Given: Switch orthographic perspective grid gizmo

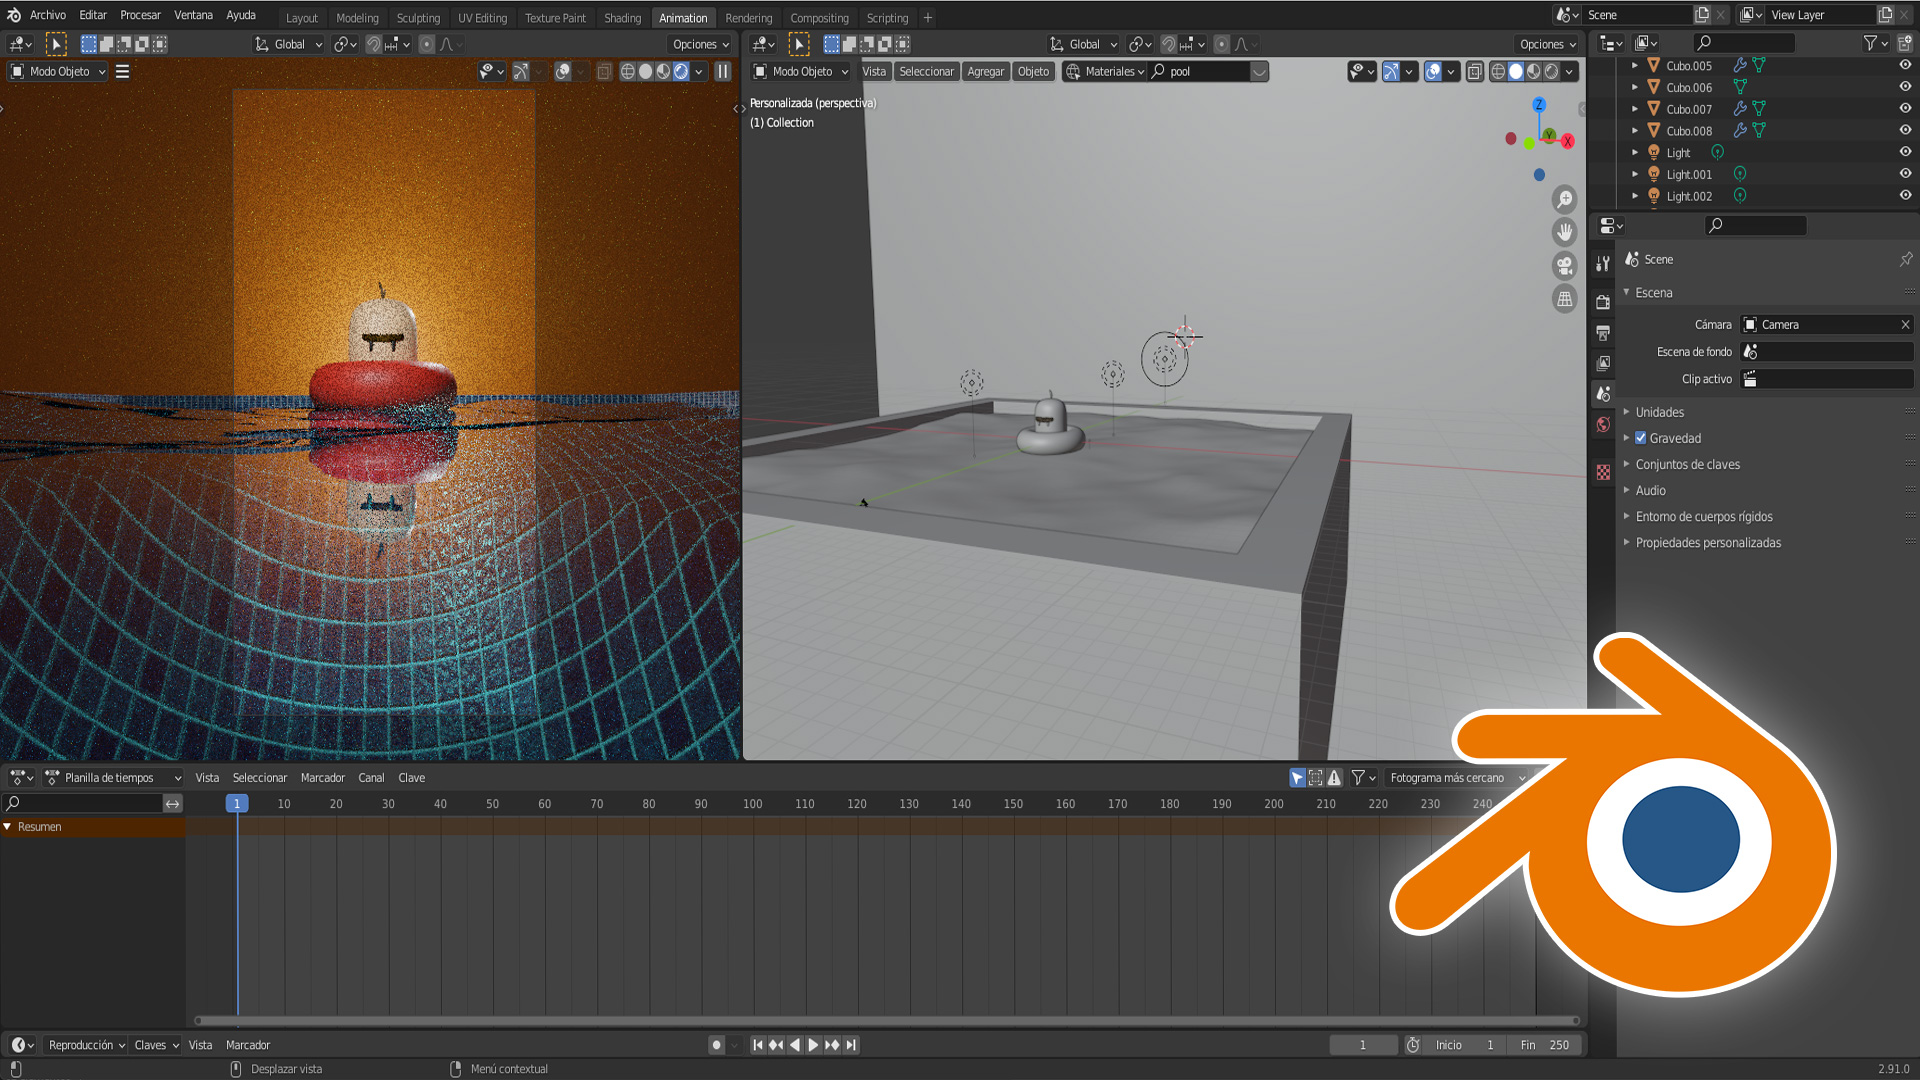Looking at the screenshot, I should point(1564,299).
